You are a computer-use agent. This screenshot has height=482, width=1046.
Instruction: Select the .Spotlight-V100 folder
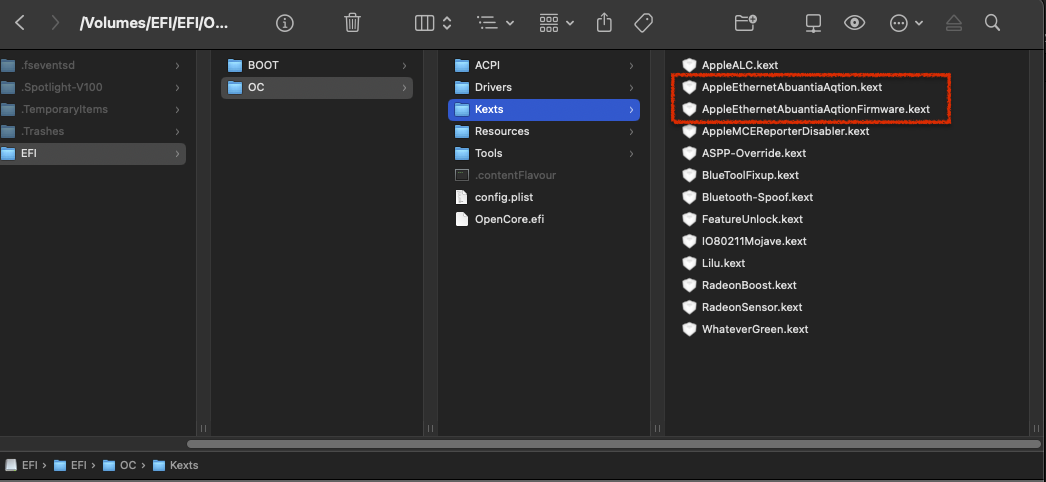(x=92, y=87)
